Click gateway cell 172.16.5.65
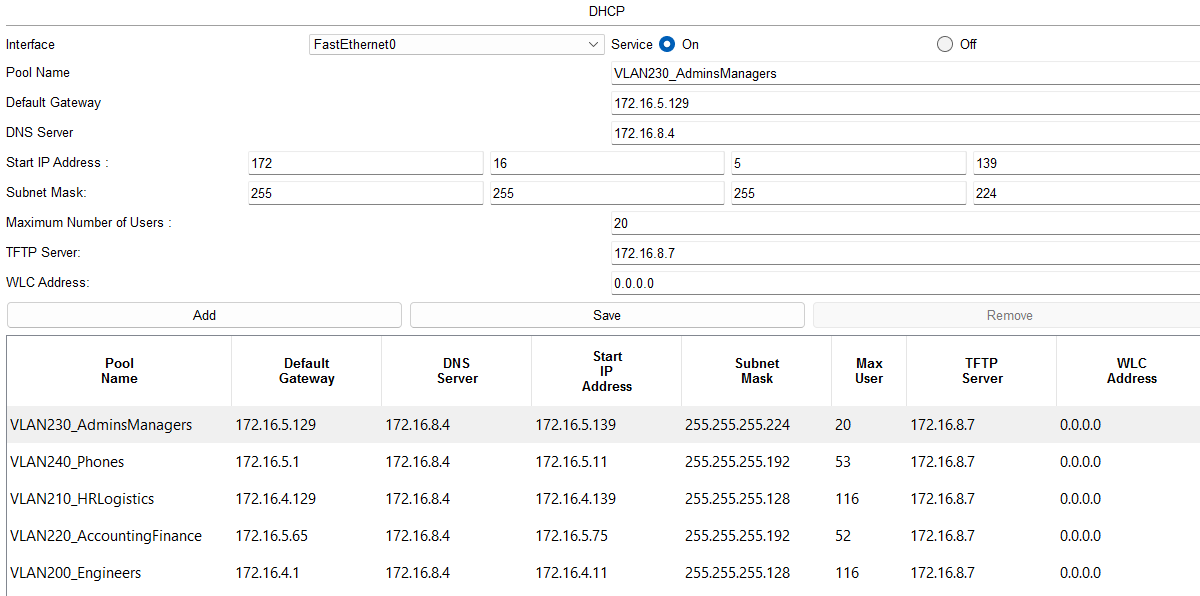 [x=307, y=536]
